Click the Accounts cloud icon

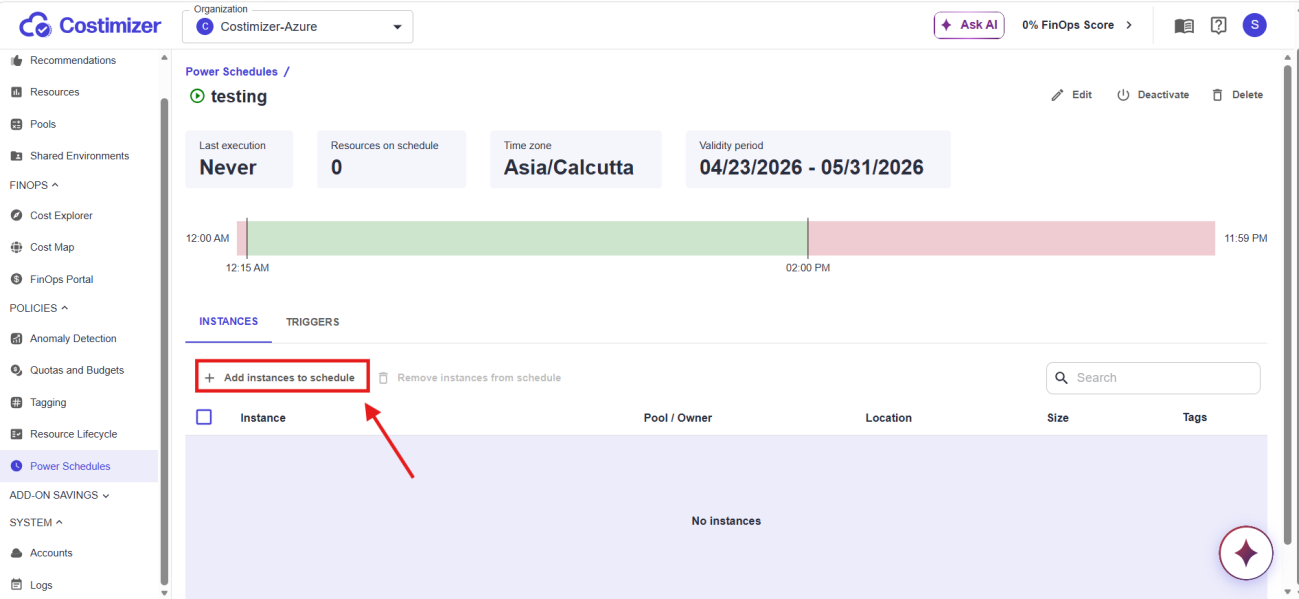(x=16, y=553)
